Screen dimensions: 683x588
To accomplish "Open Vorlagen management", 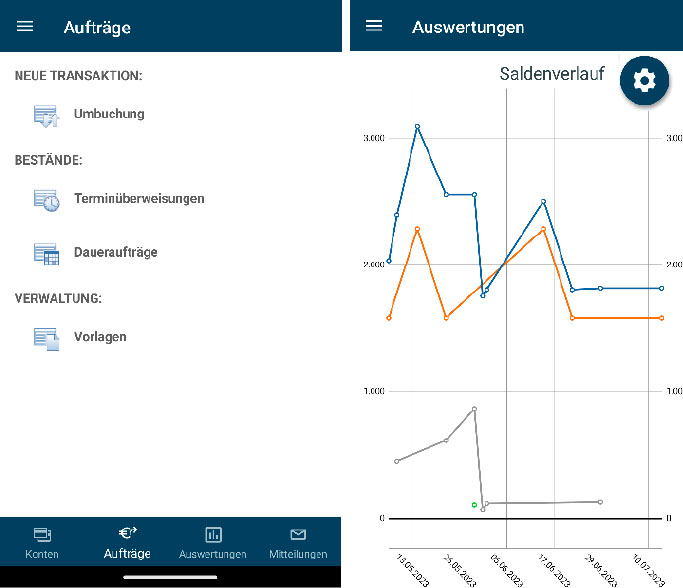I will point(100,336).
